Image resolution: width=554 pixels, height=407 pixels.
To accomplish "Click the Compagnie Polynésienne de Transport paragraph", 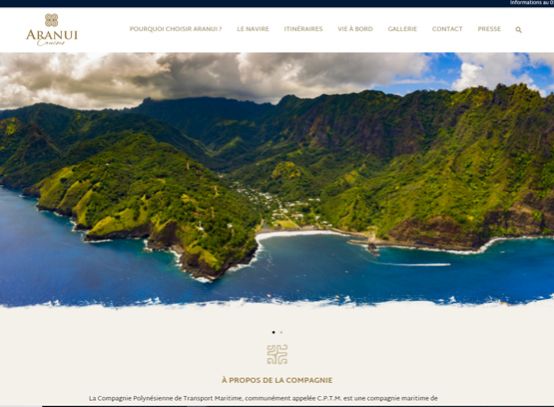I will [x=263, y=399].
